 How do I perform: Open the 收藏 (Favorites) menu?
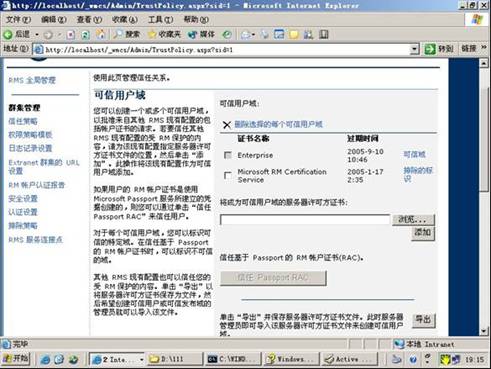pyautogui.click(x=125, y=19)
